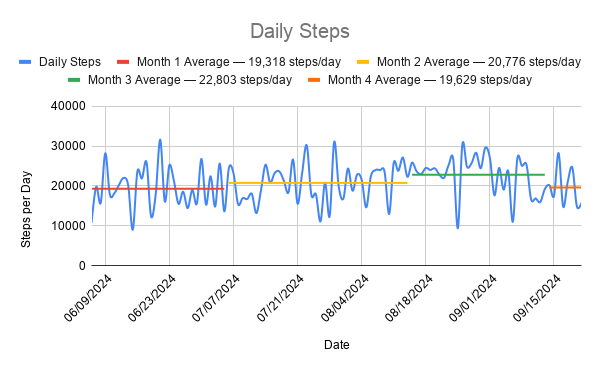Click the x-axis date label 09/01/2024
Viewport: 600px width, 371px height.
(x=473, y=298)
